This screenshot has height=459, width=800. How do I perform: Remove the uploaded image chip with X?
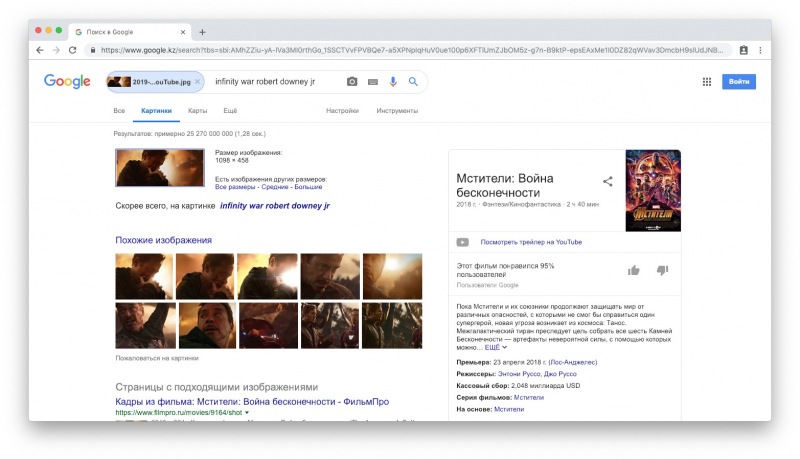(x=197, y=82)
